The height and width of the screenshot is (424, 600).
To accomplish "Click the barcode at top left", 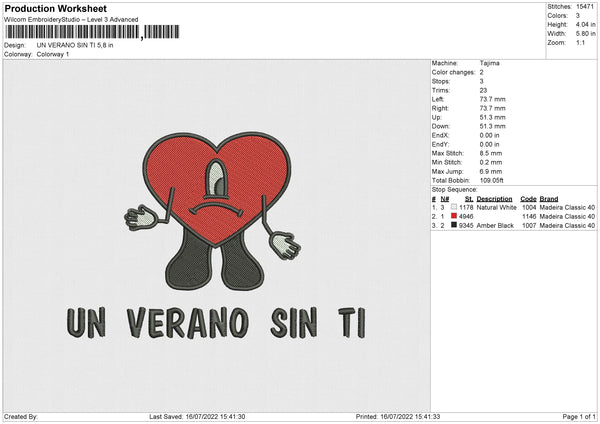I will click(92, 32).
